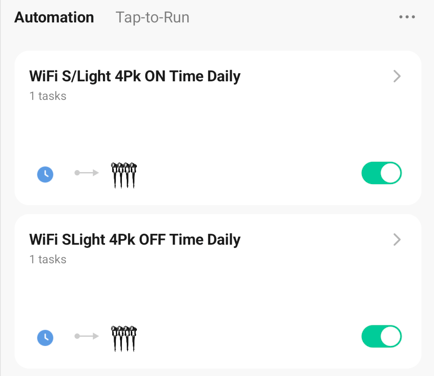Click the arrow connector icon in ON automation

click(x=87, y=173)
